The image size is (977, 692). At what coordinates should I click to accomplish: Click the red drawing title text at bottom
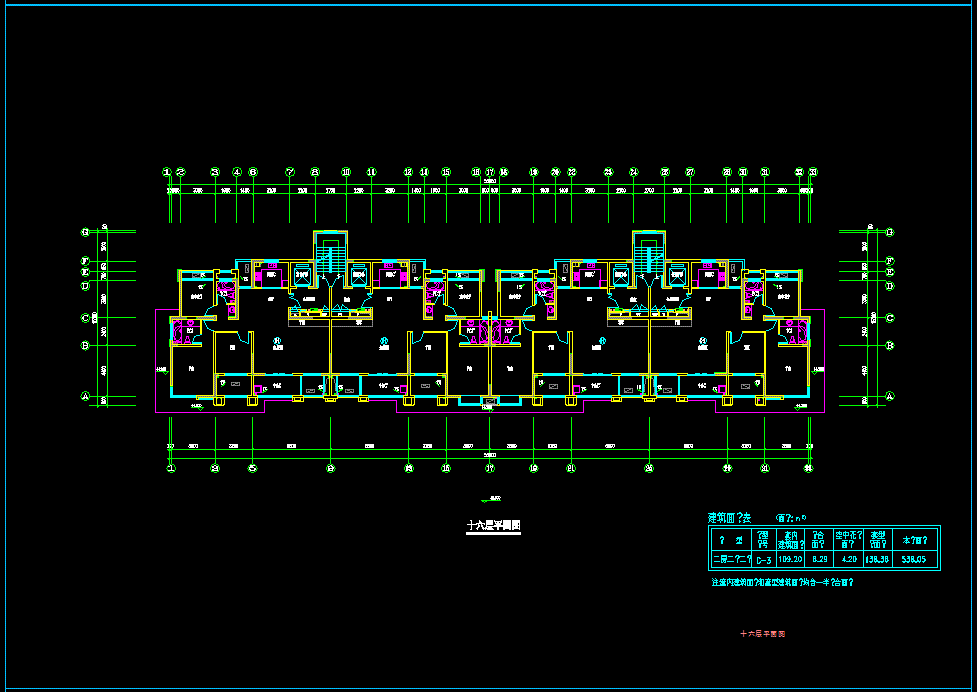[762, 634]
